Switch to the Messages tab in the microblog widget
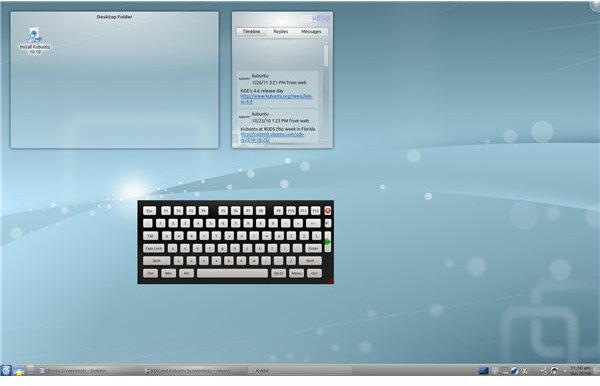 [x=311, y=31]
